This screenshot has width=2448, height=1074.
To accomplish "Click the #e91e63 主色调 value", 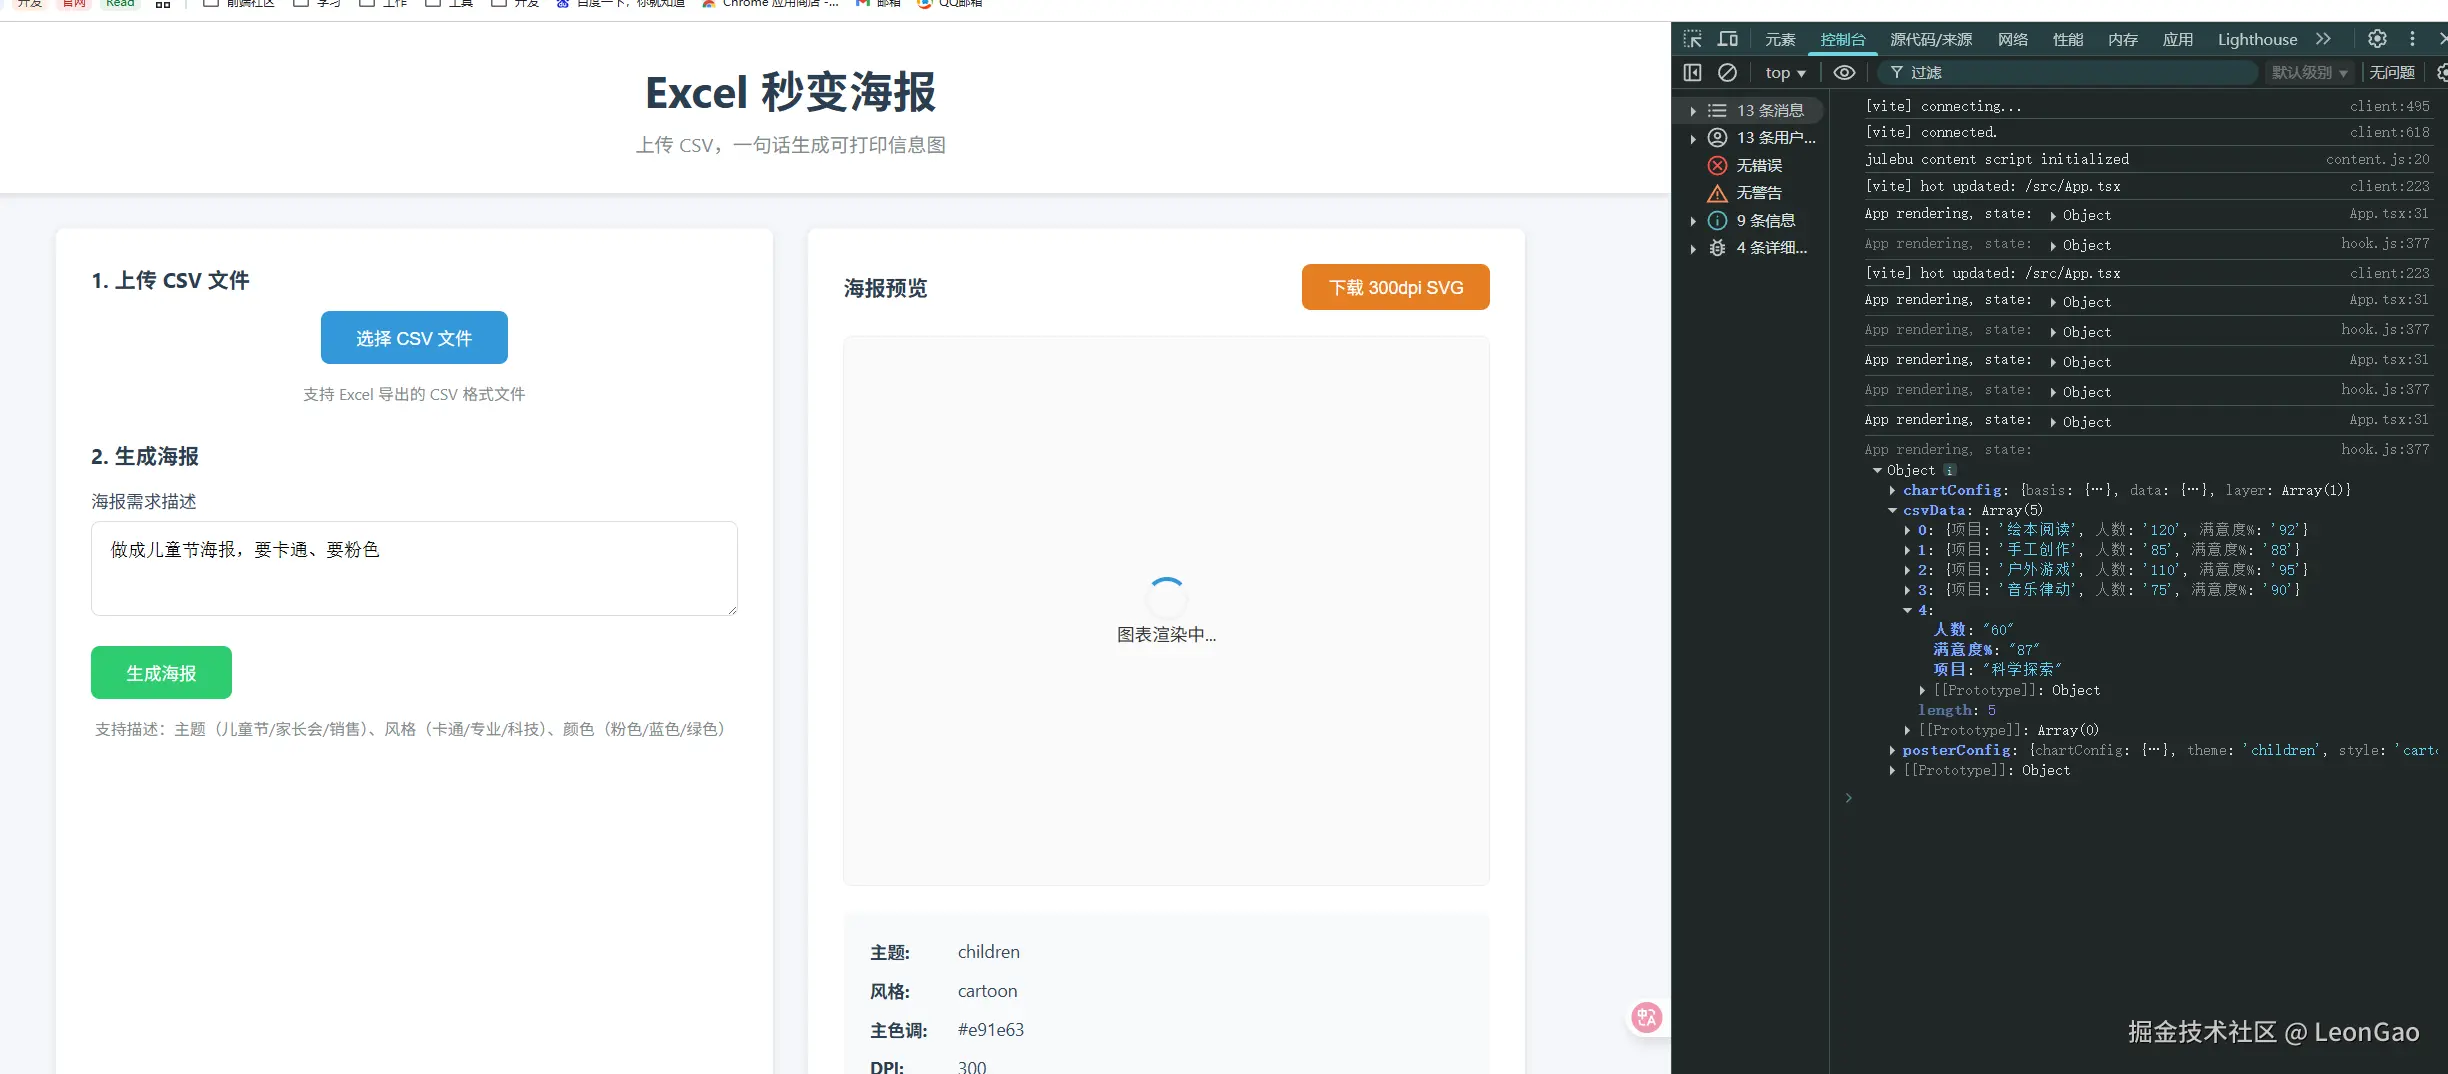I will pyautogui.click(x=990, y=1030).
